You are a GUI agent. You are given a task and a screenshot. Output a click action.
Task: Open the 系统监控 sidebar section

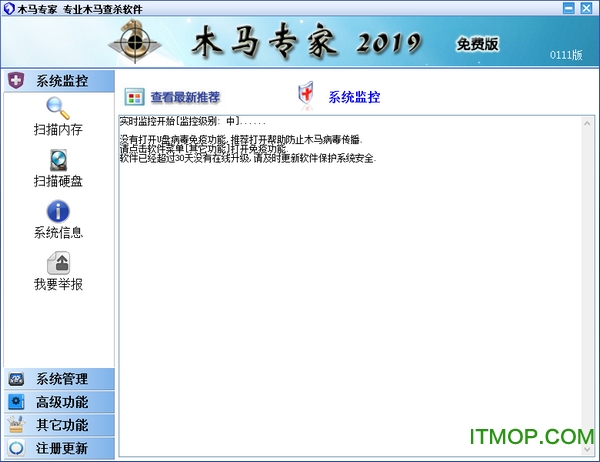(x=59, y=81)
